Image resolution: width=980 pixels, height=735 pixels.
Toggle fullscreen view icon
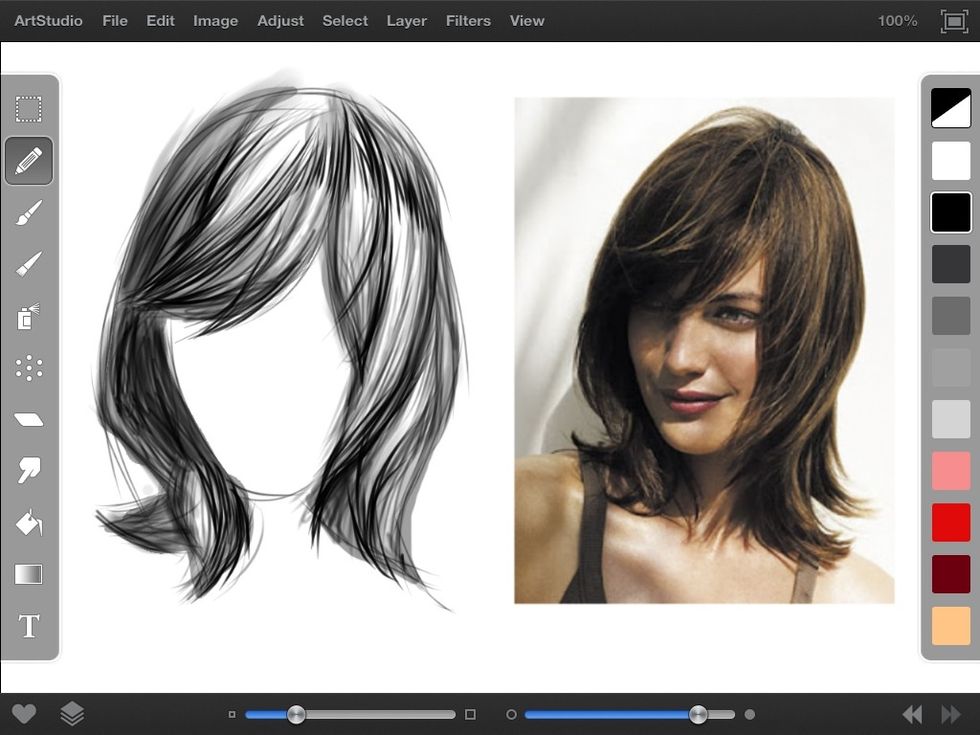click(954, 21)
